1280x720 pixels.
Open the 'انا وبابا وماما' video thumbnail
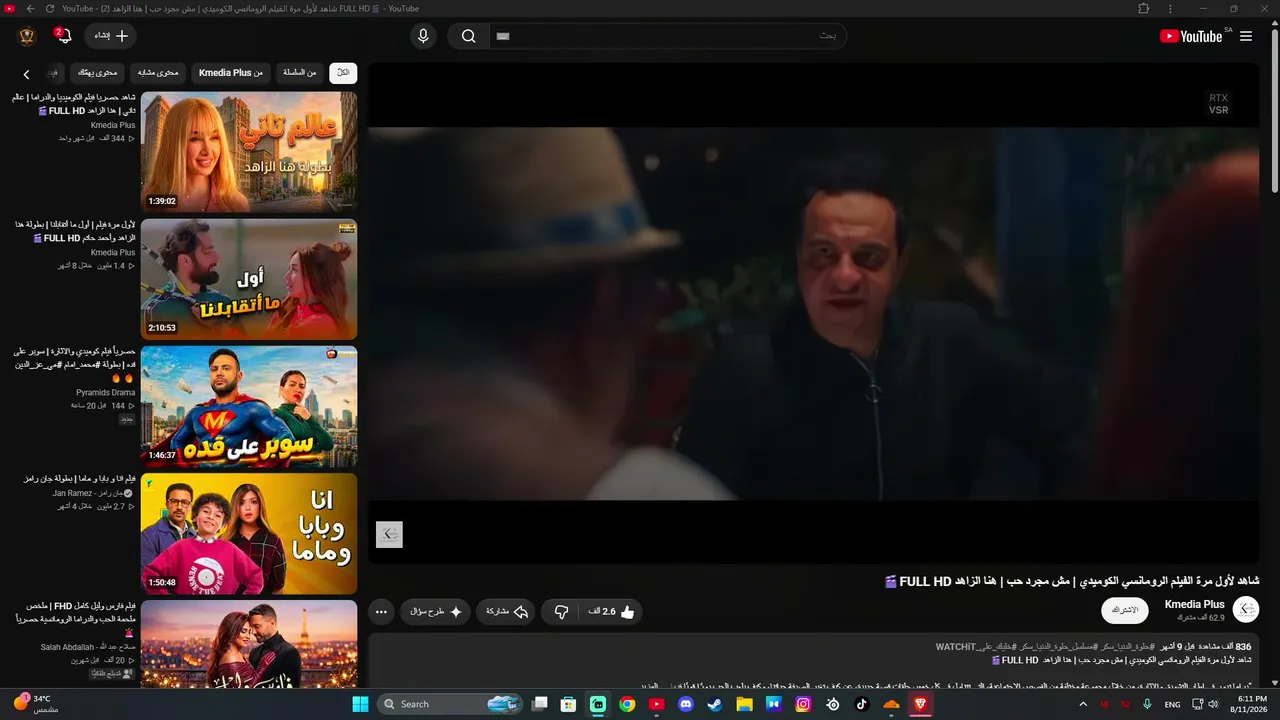click(249, 533)
